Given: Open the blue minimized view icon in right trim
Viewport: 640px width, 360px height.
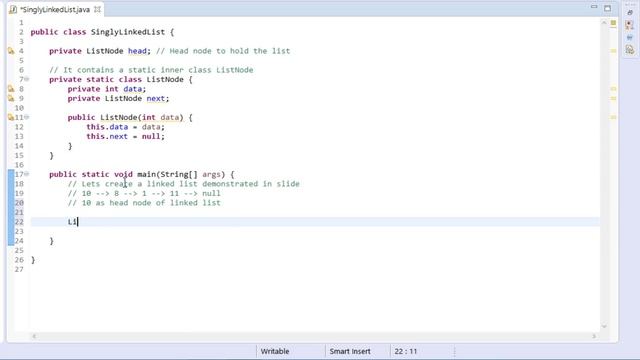Looking at the screenshot, I should coord(629,38).
